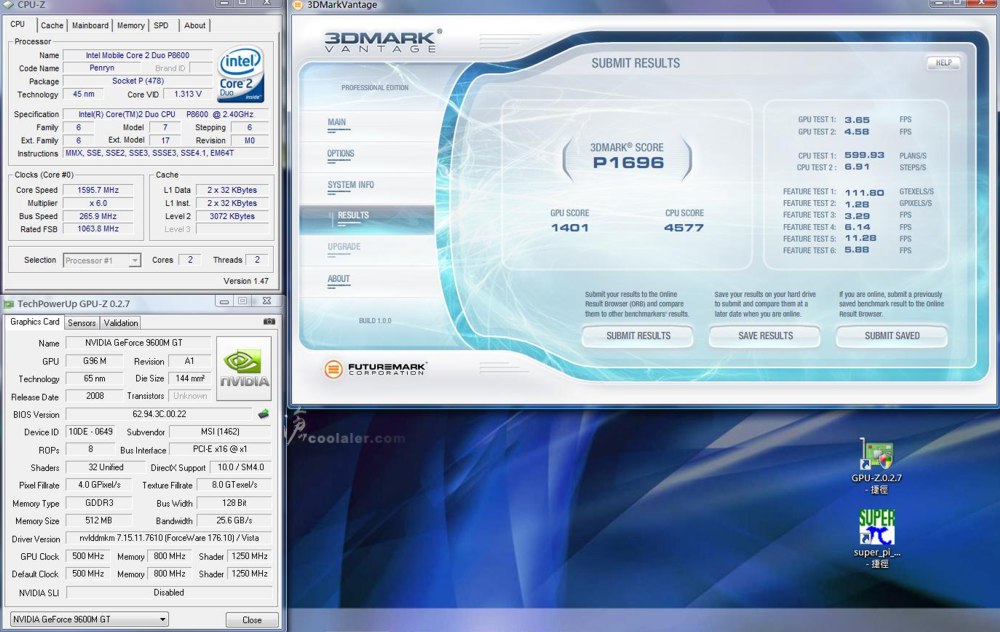The width and height of the screenshot is (1000, 632).
Task: Click the Memory Type value GDDR3
Action: pos(99,503)
